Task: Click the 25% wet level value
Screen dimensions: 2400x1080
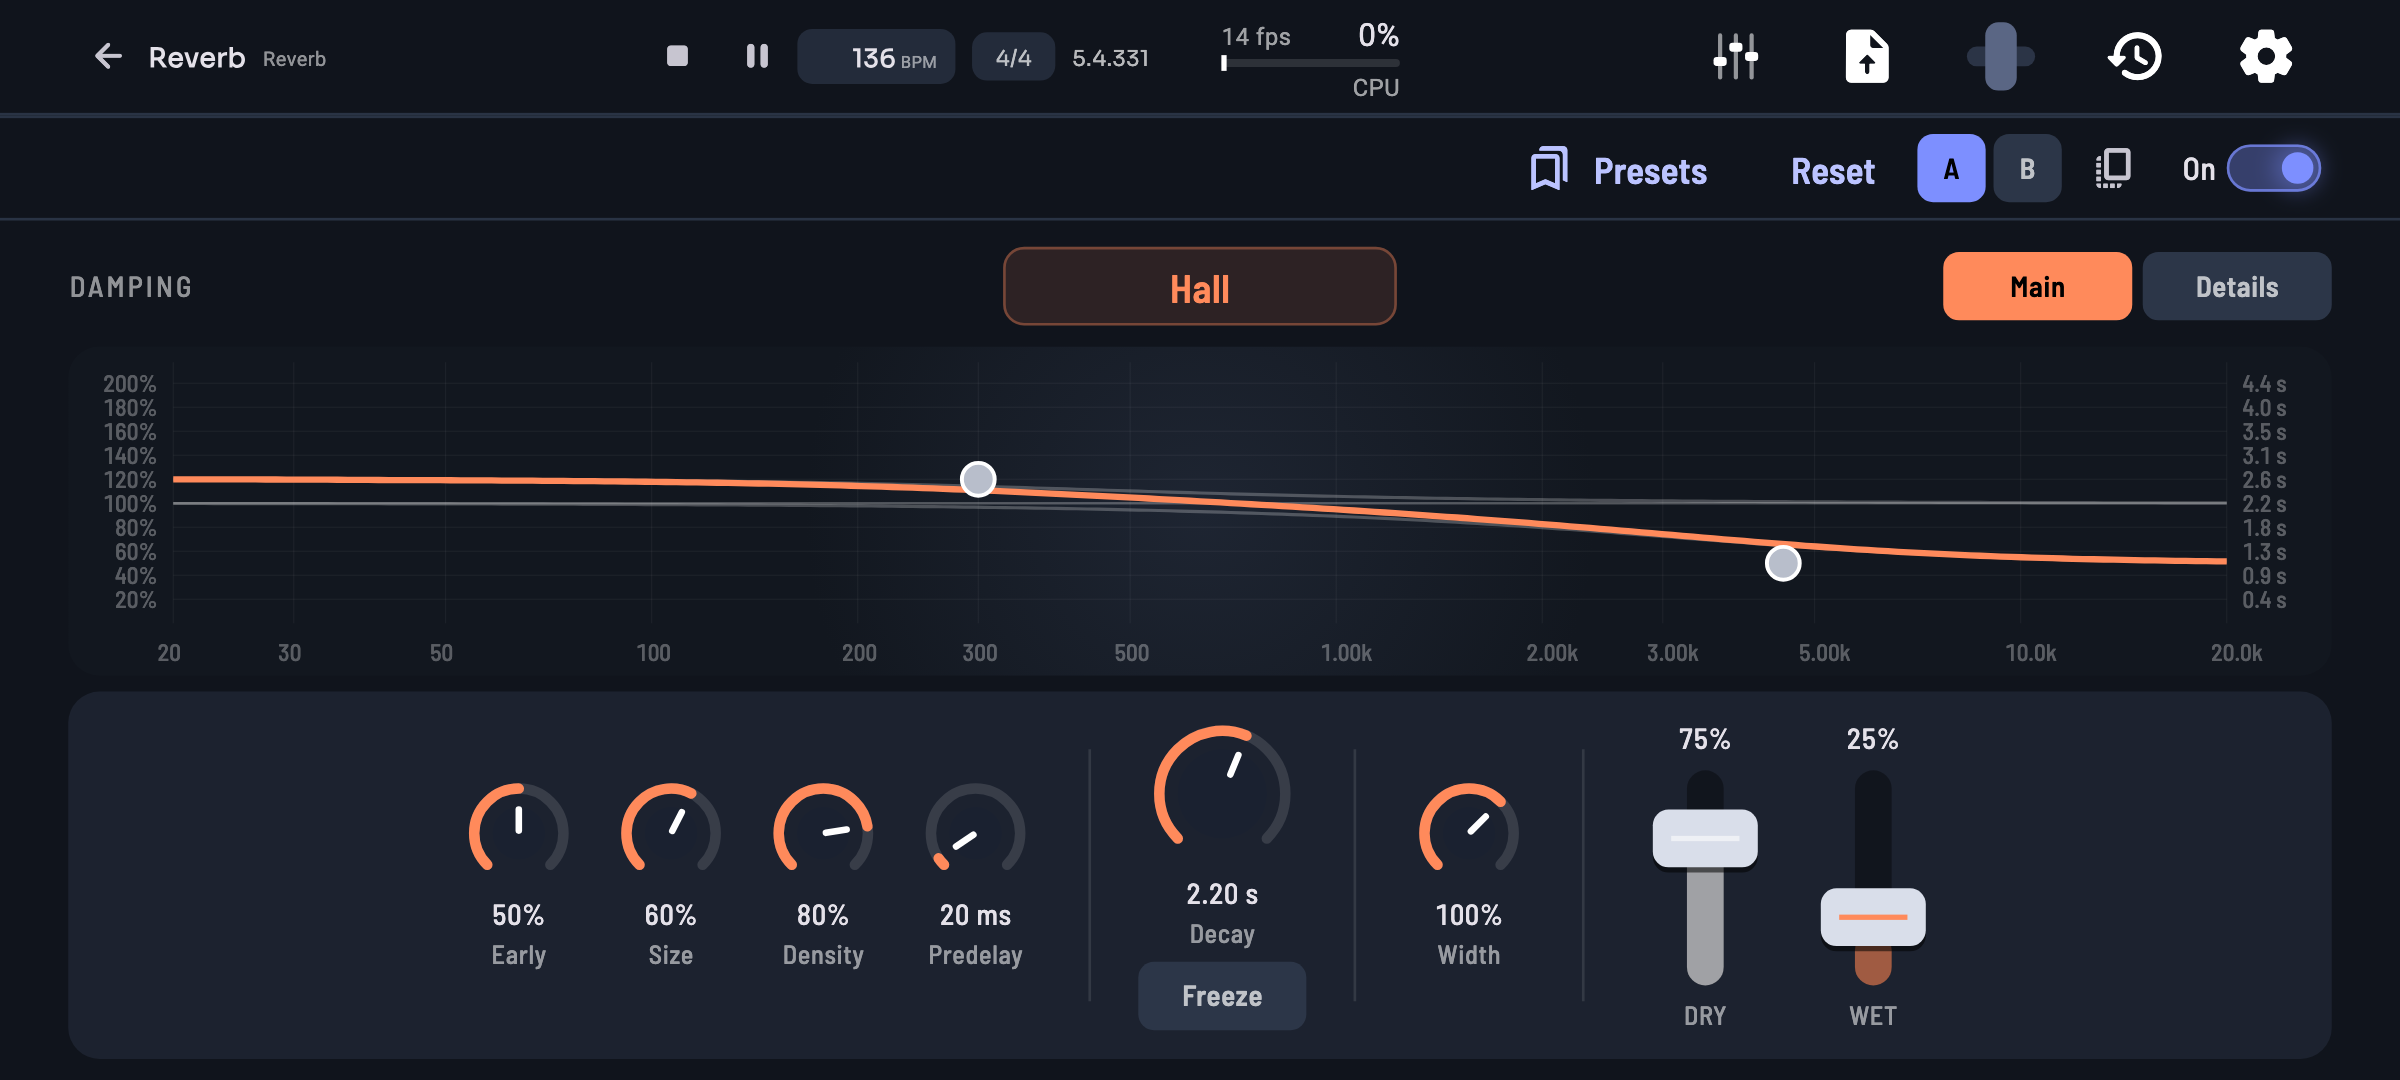Action: tap(1873, 739)
